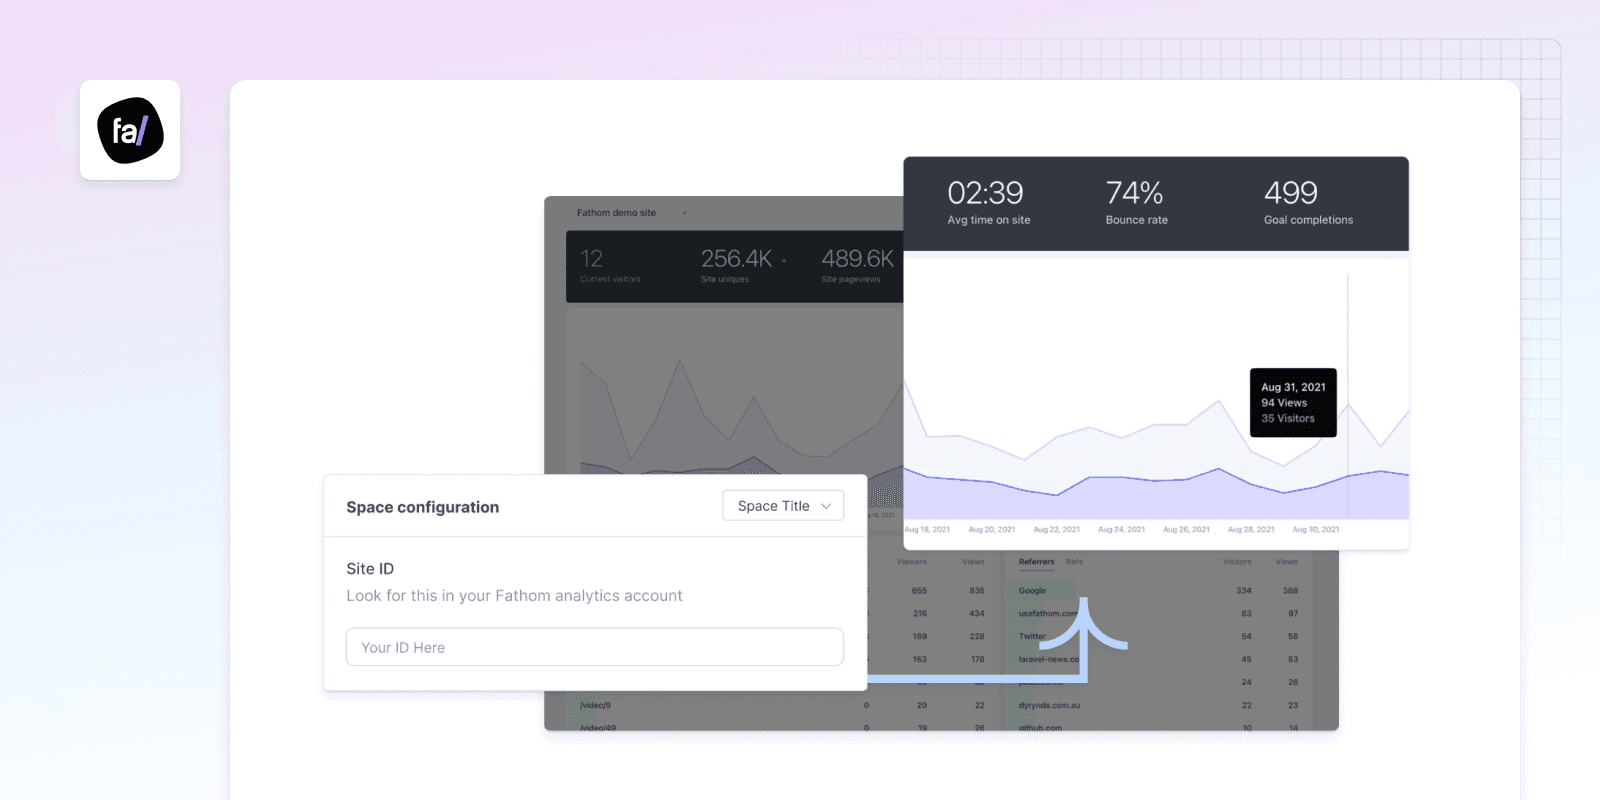Click the Visitors column header in Referrers table
The image size is (1600, 800).
click(x=1237, y=562)
